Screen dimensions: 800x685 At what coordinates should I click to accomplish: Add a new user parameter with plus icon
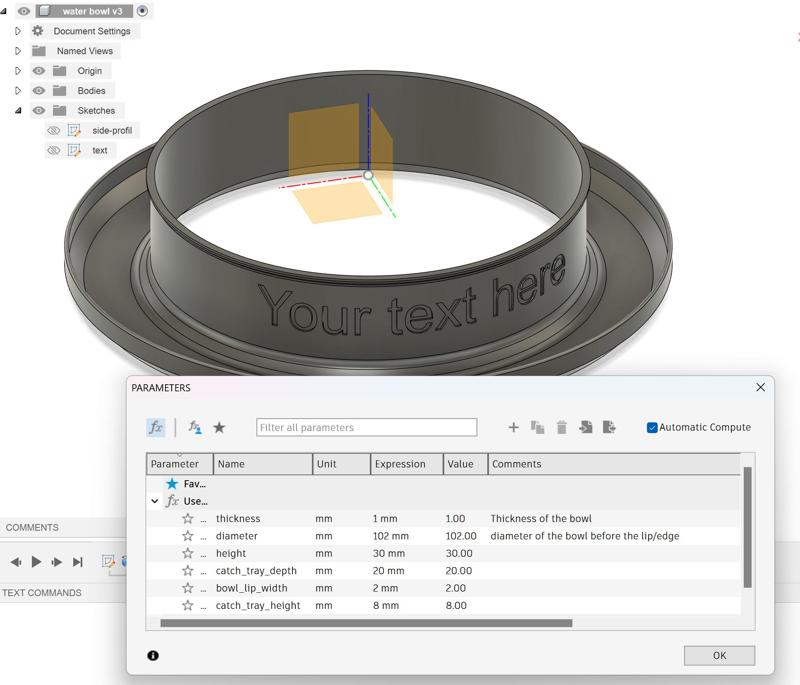514,427
